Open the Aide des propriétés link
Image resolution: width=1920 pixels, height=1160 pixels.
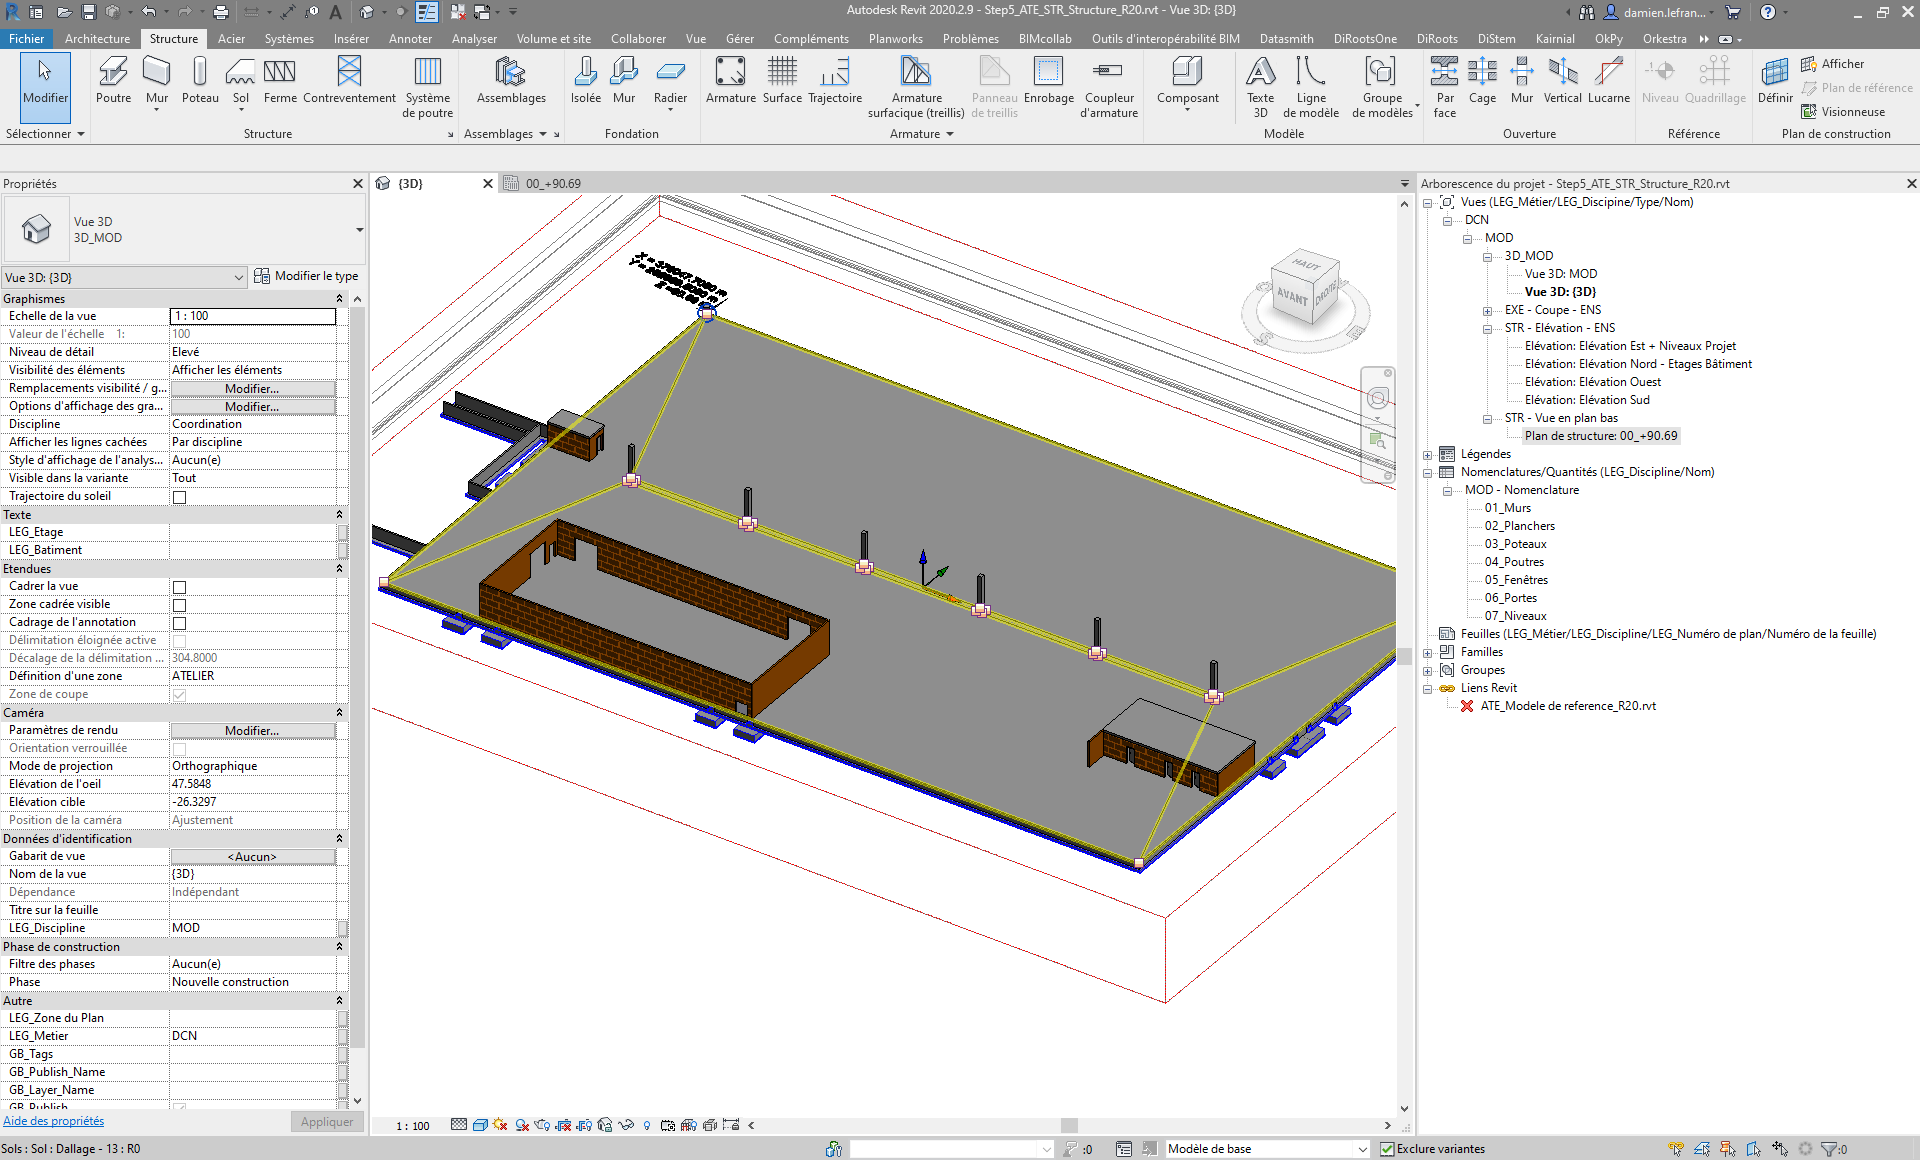(x=53, y=1121)
